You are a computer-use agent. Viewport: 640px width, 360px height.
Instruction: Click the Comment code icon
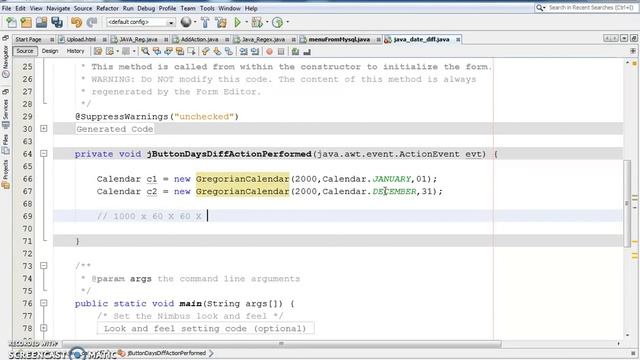click(x=295, y=51)
